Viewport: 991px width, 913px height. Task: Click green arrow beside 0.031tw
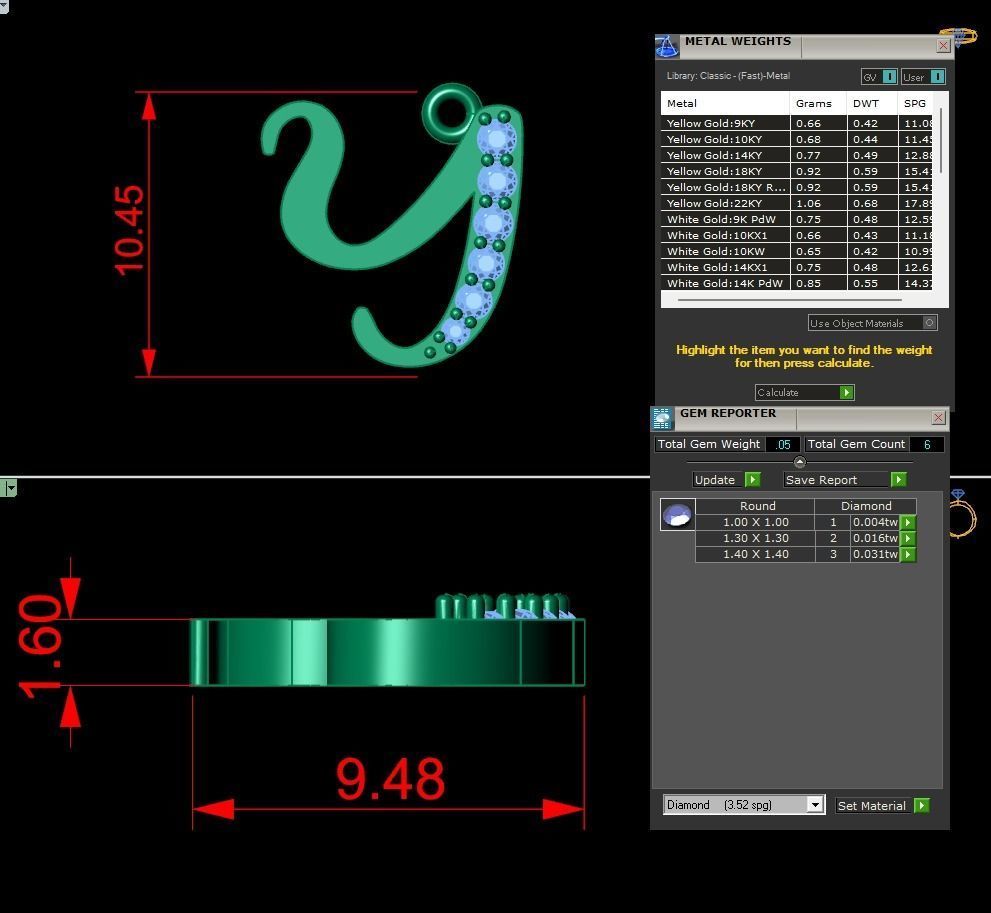pos(908,554)
